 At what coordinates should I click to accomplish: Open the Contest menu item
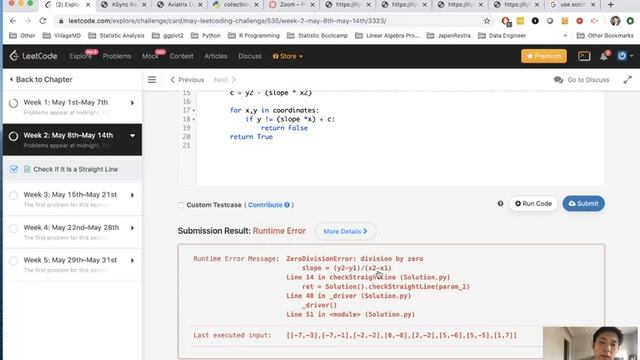click(181, 56)
